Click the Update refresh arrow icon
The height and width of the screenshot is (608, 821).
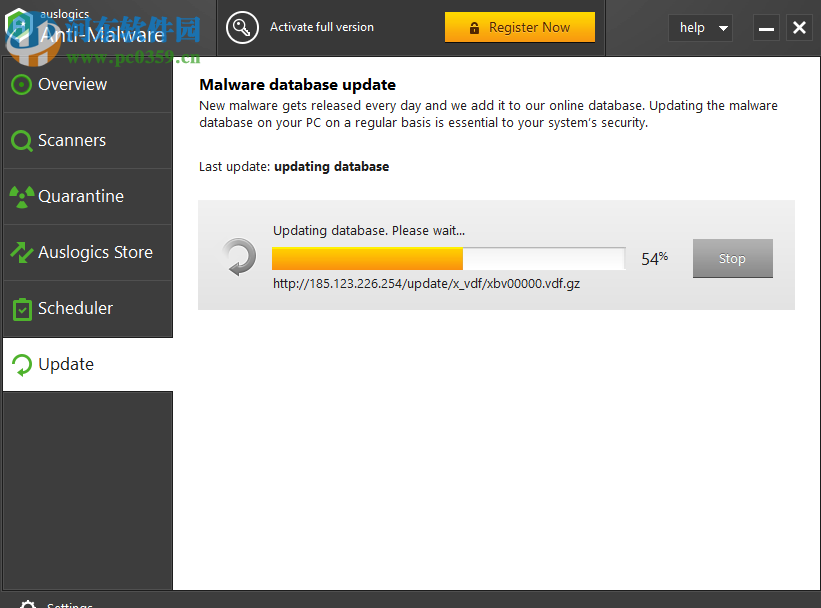(x=22, y=364)
